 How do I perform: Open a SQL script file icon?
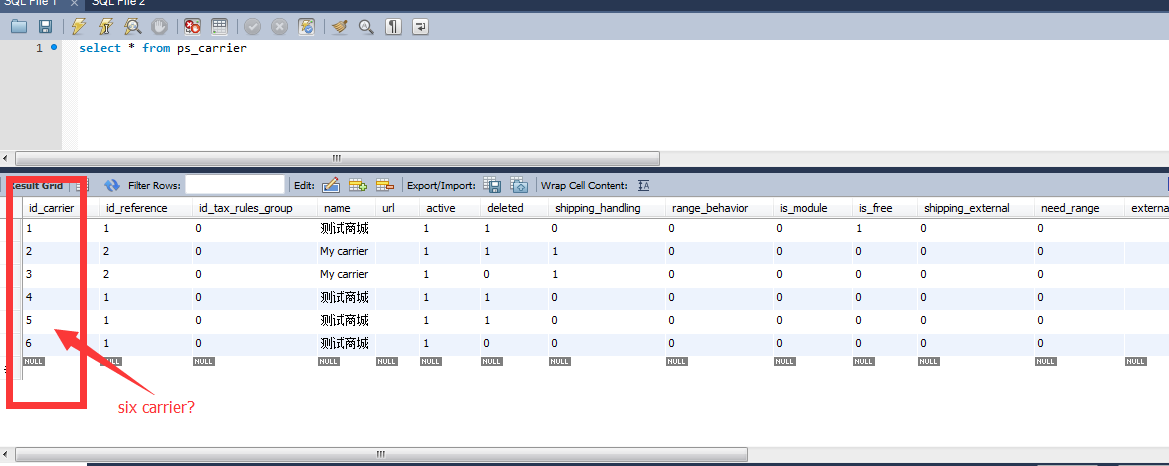[x=19, y=27]
